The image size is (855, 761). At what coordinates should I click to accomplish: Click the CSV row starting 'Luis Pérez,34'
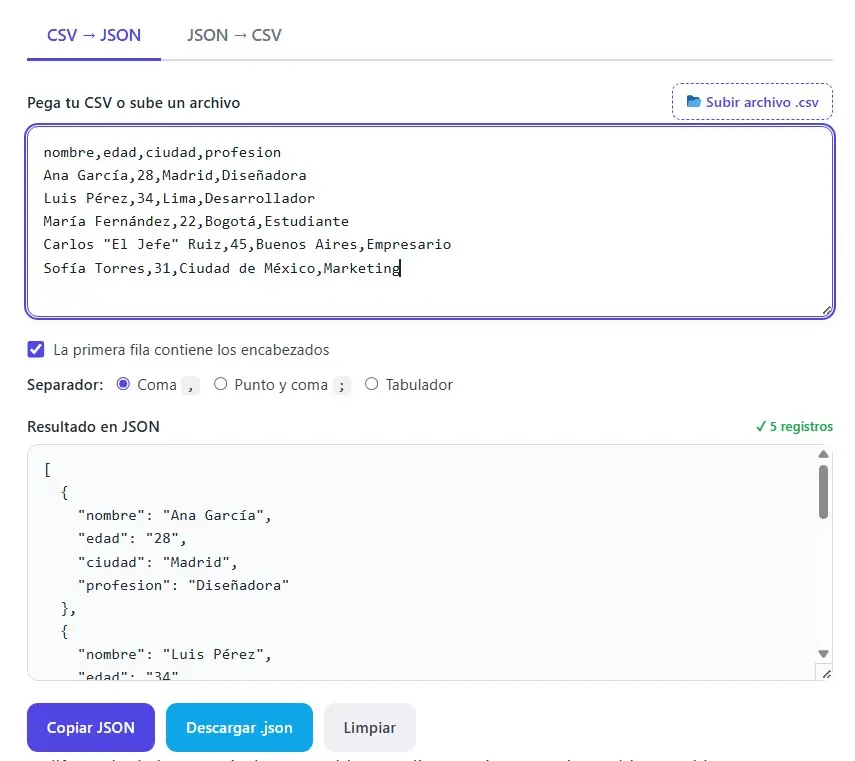coord(179,198)
